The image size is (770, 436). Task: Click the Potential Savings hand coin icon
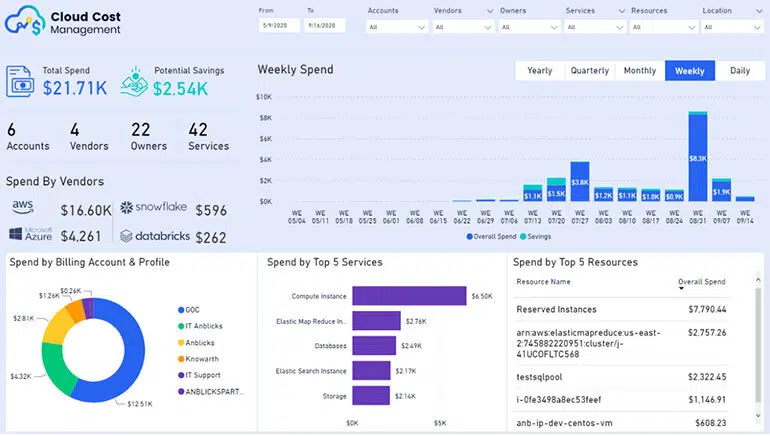tap(134, 82)
